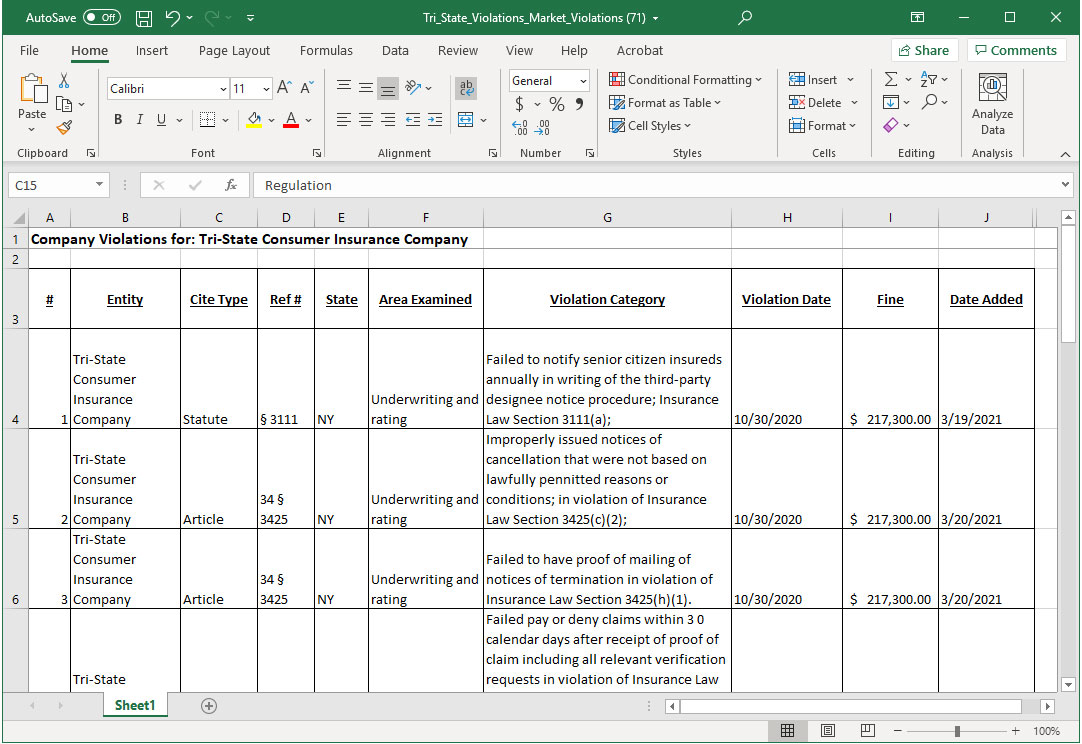1082x744 pixels.
Task: Open the Name Box C15 dropdown arrow
Action: (99, 184)
